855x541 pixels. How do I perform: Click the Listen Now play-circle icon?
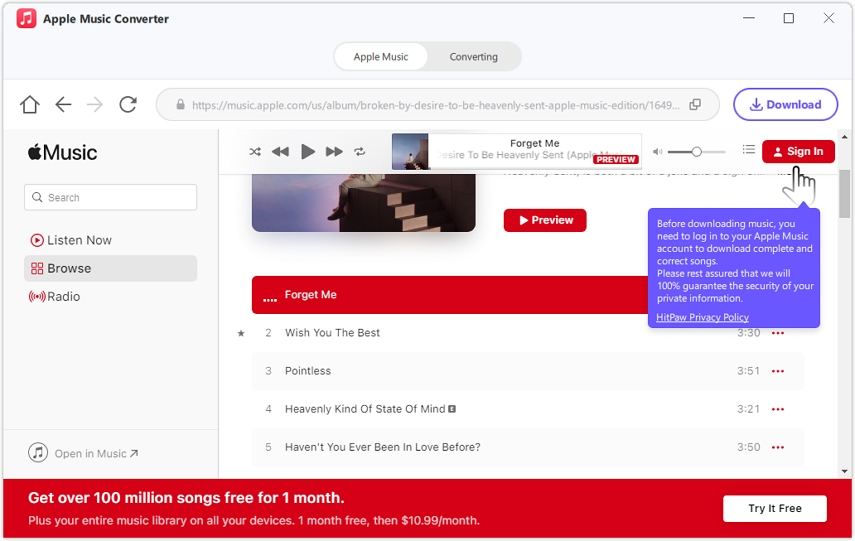tap(37, 240)
